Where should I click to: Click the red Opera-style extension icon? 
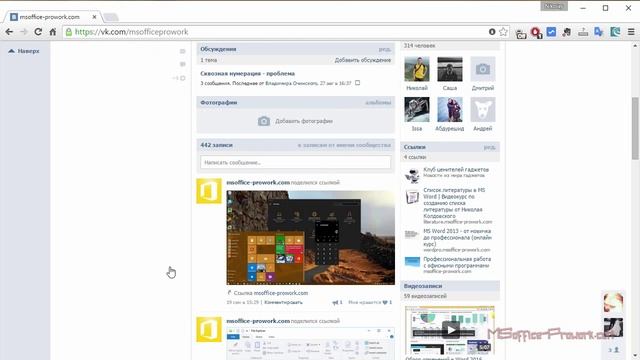coord(536,32)
